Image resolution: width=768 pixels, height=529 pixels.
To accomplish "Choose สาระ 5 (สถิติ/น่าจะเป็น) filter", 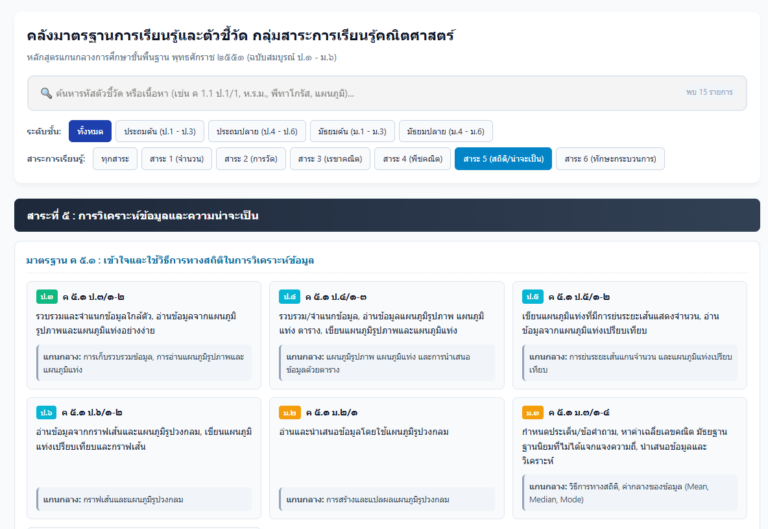I will click(504, 159).
